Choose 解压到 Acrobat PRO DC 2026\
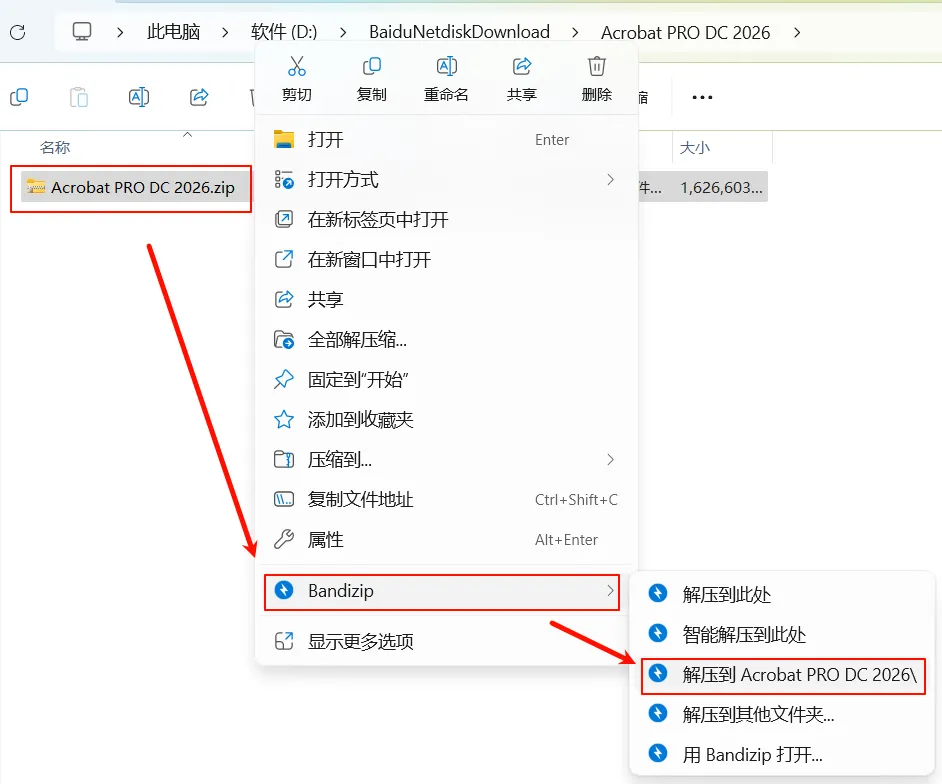 point(783,675)
